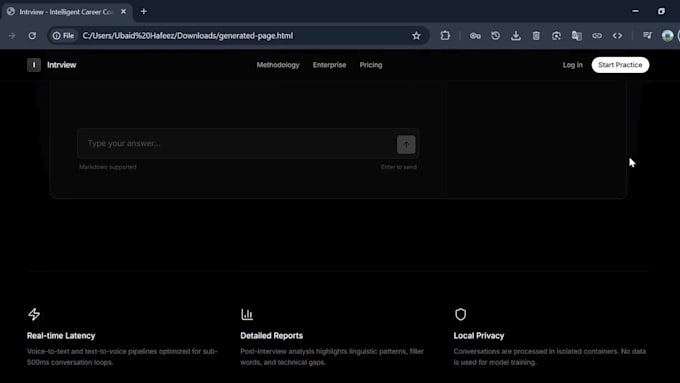The height and width of the screenshot is (383, 680).
Task: Click the Enter to send hint text
Action: point(399,167)
